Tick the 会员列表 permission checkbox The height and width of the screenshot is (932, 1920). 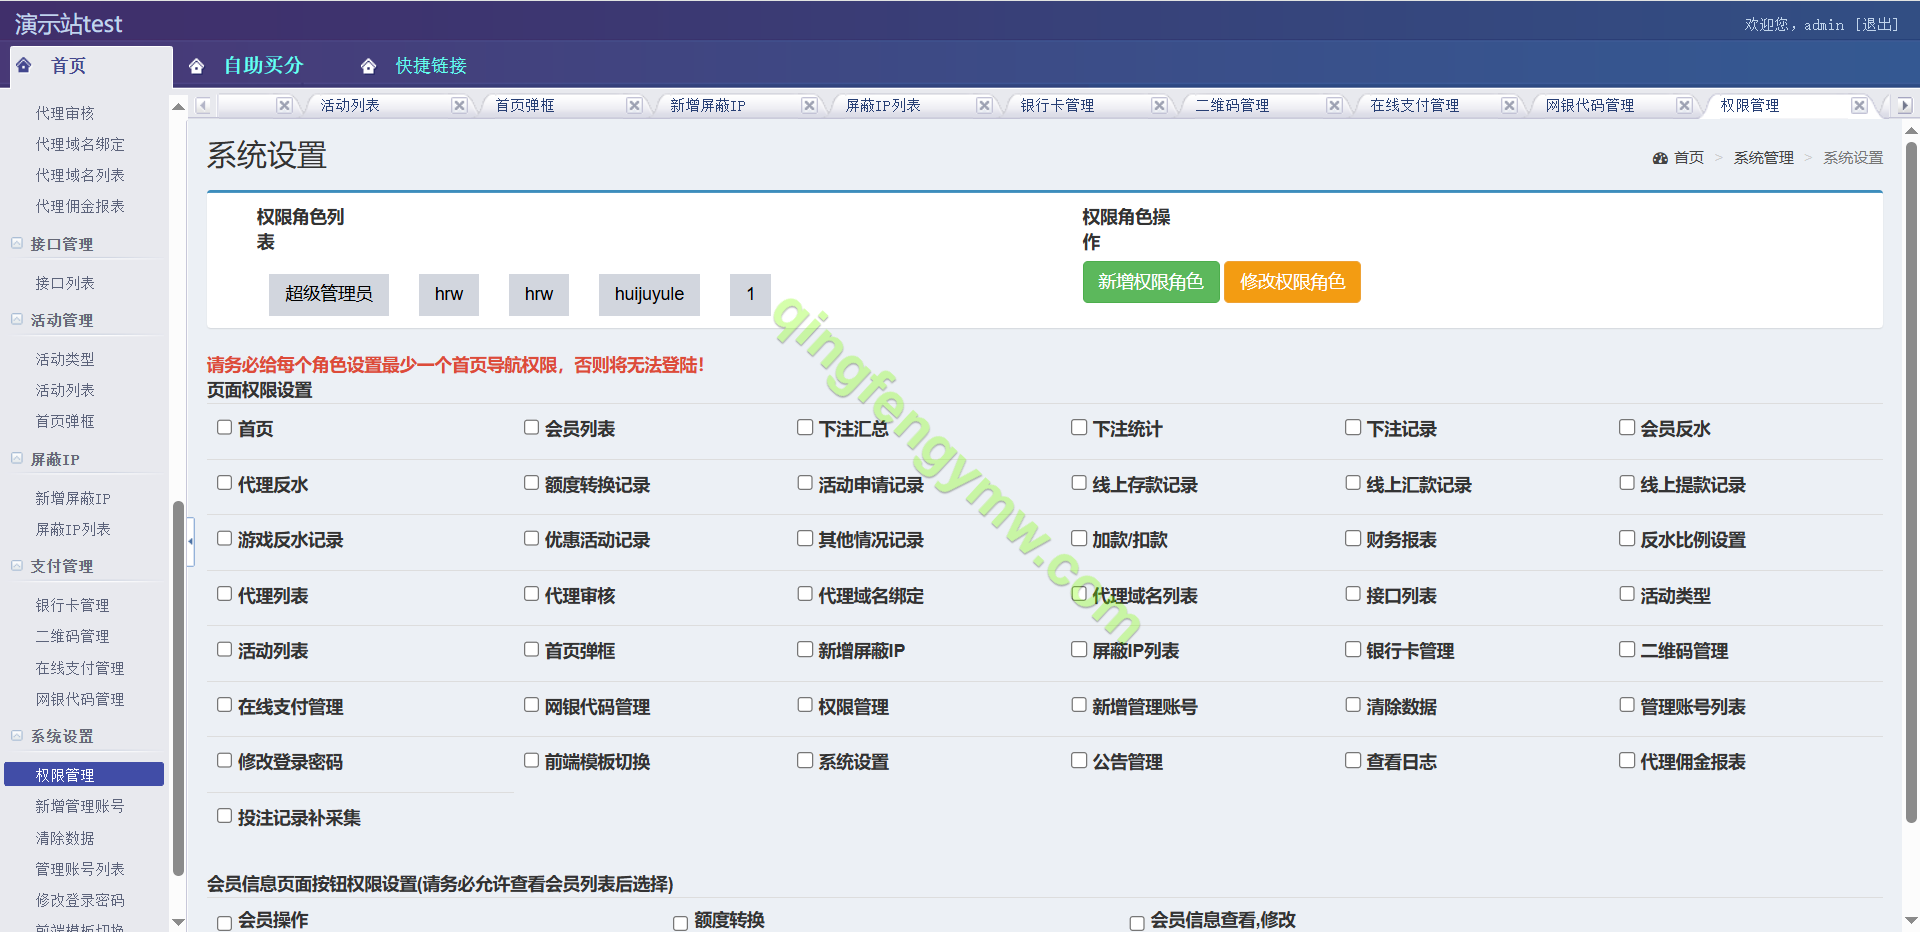[532, 428]
